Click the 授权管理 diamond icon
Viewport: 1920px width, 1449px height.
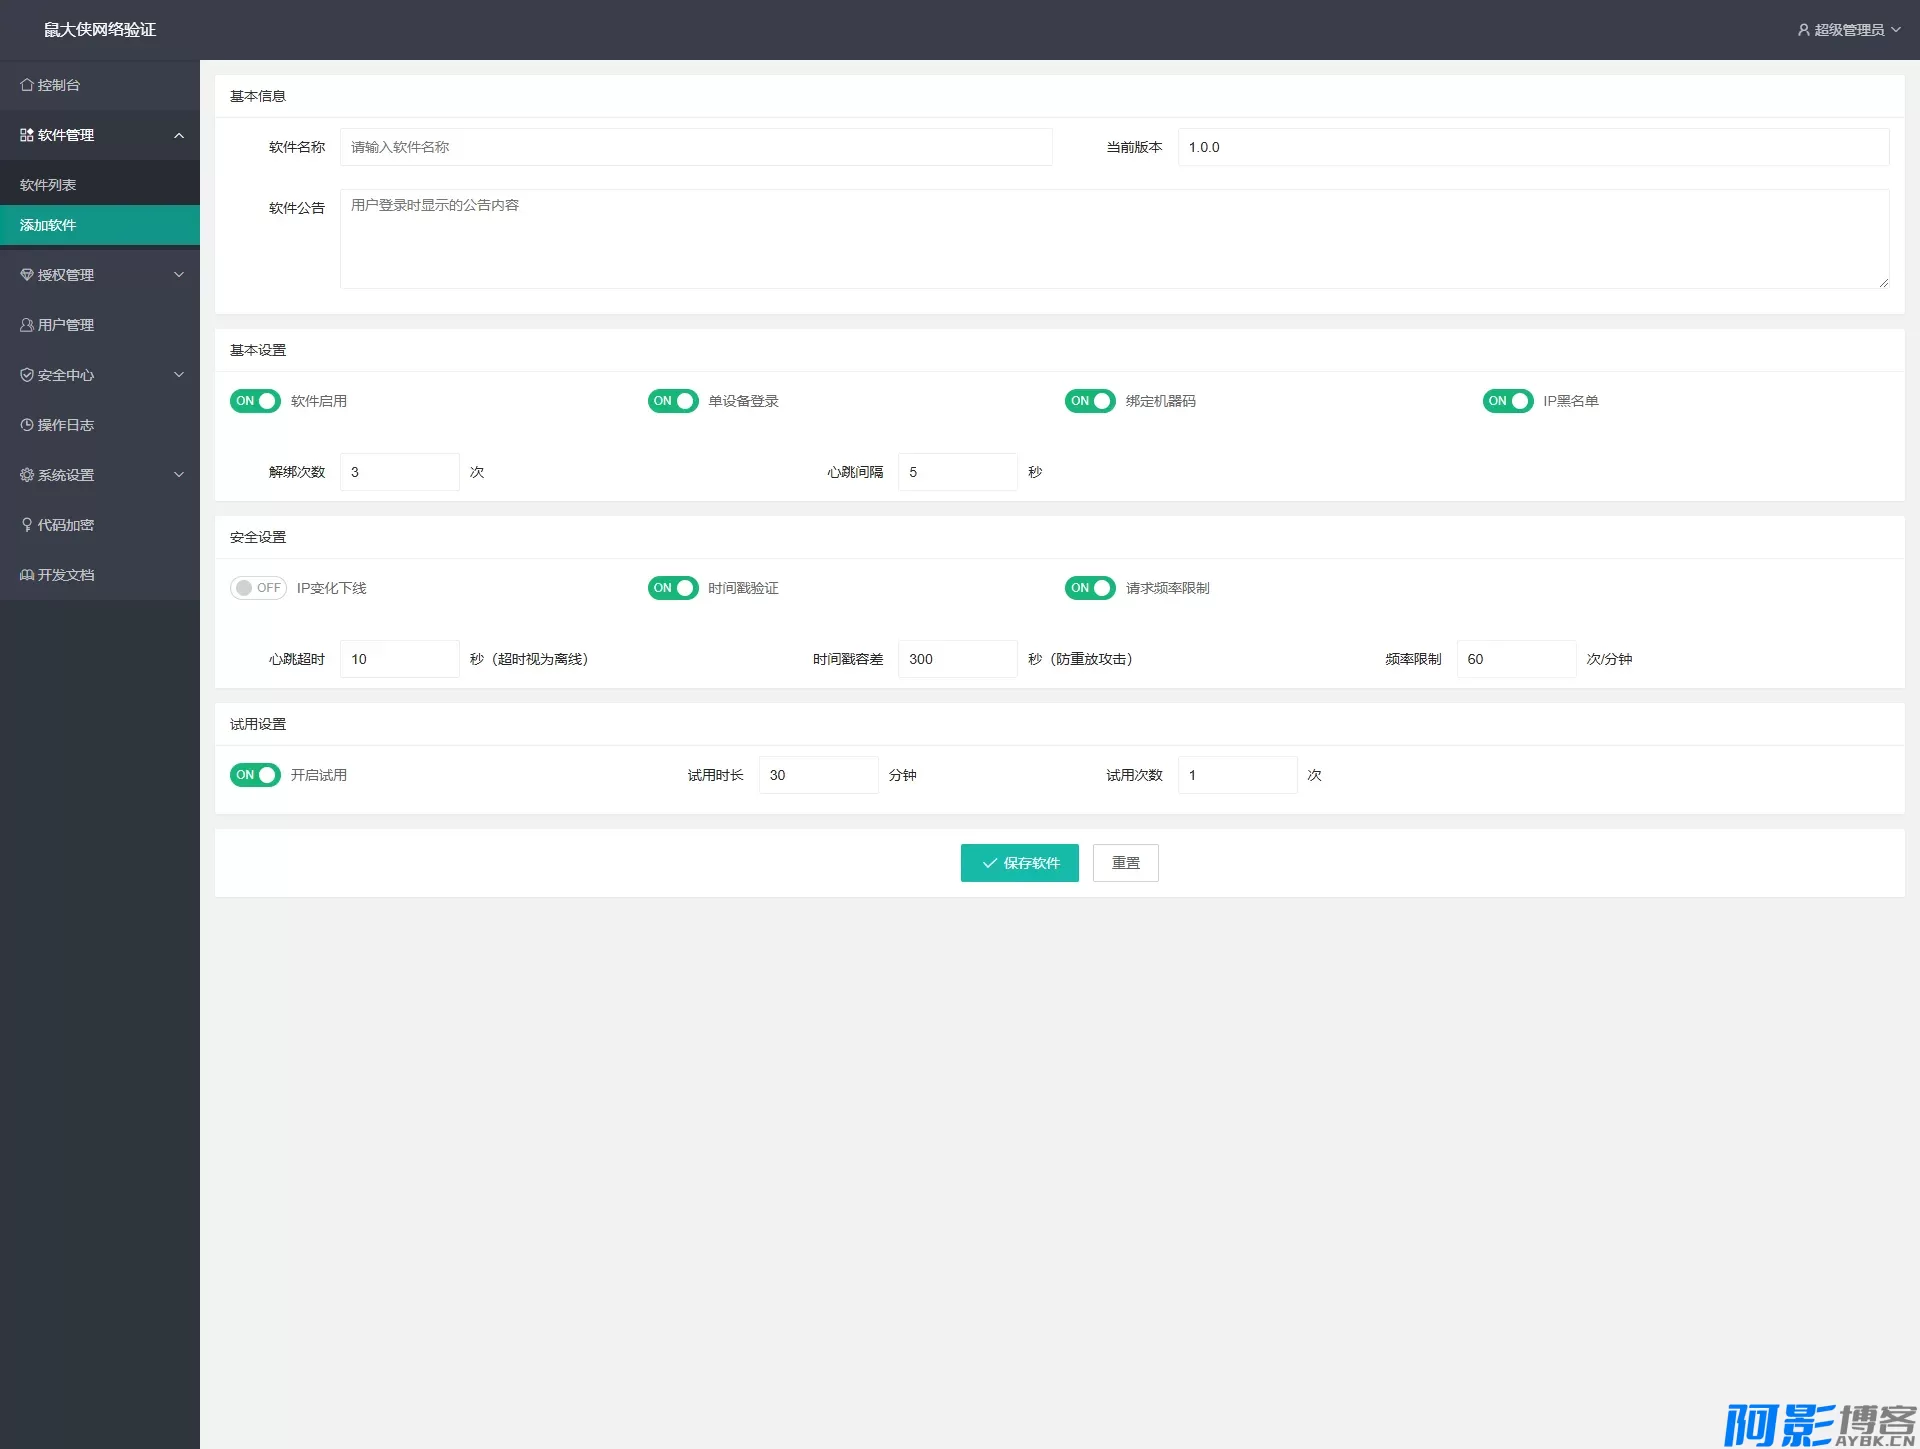tap(27, 275)
